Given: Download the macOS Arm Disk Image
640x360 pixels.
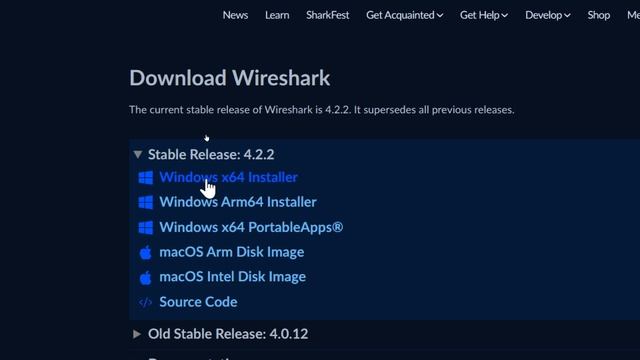Looking at the screenshot, I should (x=232, y=252).
